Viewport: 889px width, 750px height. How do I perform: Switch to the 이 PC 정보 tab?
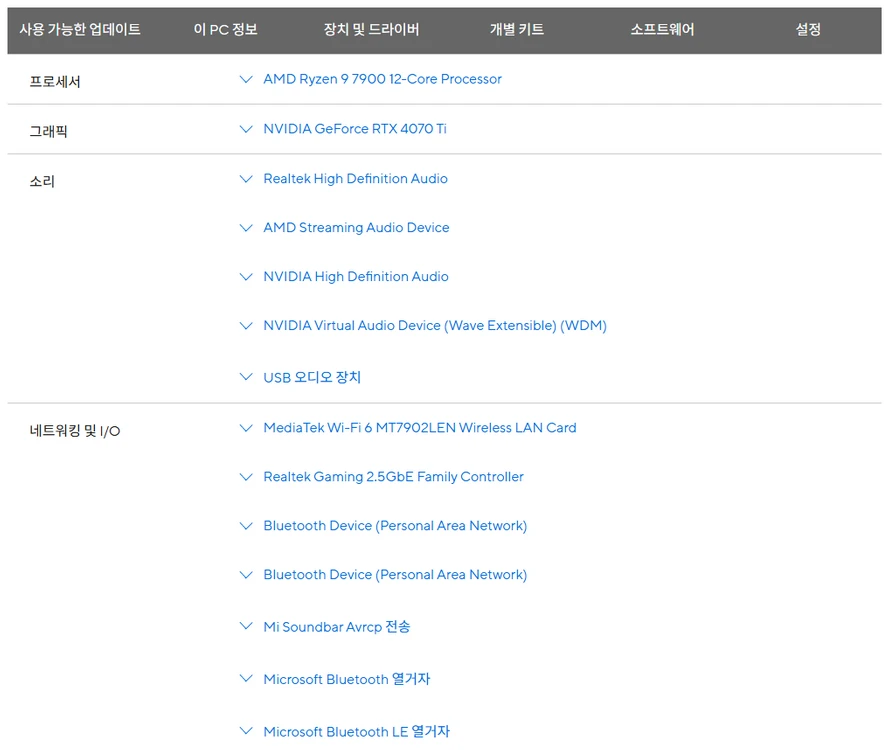[x=226, y=29]
